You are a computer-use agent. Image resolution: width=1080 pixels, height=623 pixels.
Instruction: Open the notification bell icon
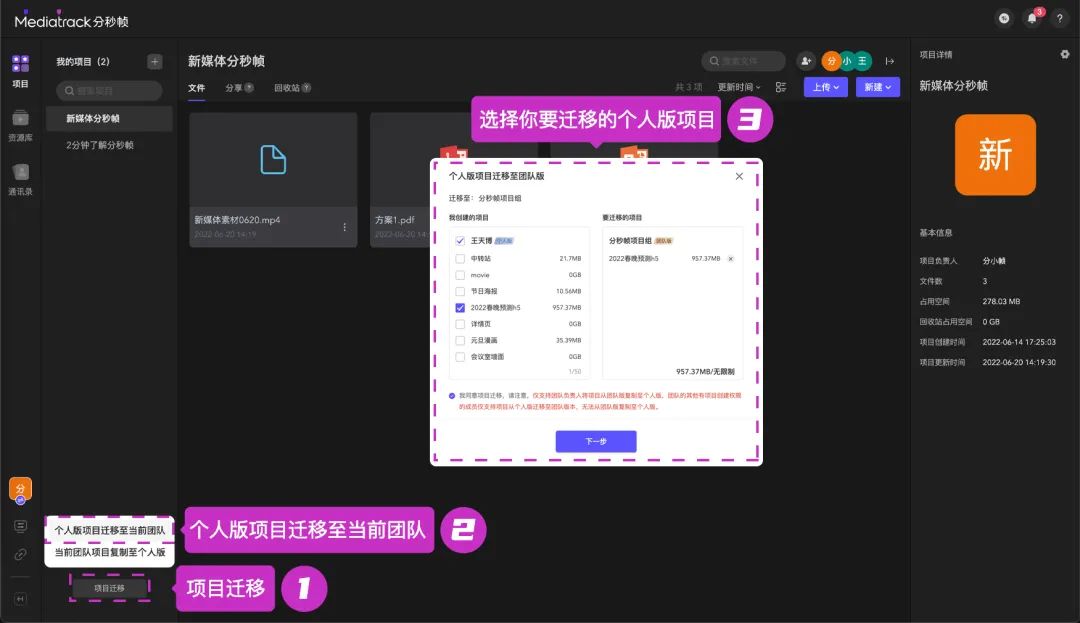point(1032,18)
